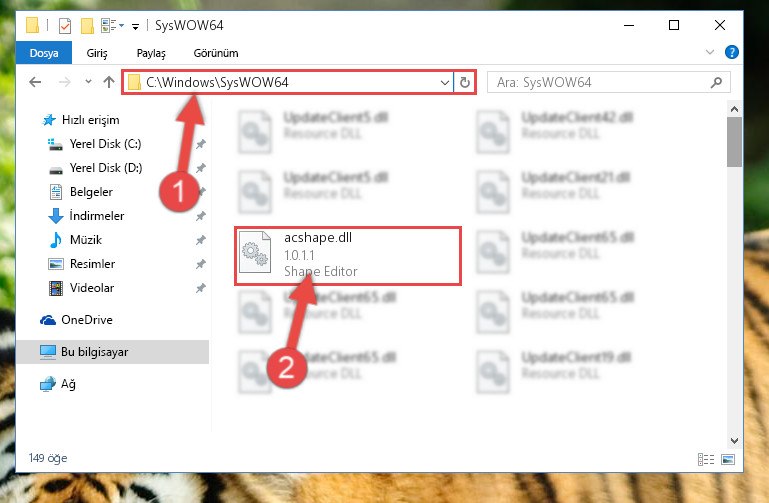Switch to large icons view layout
Image resolution: width=769 pixels, height=503 pixels.
click(x=728, y=459)
